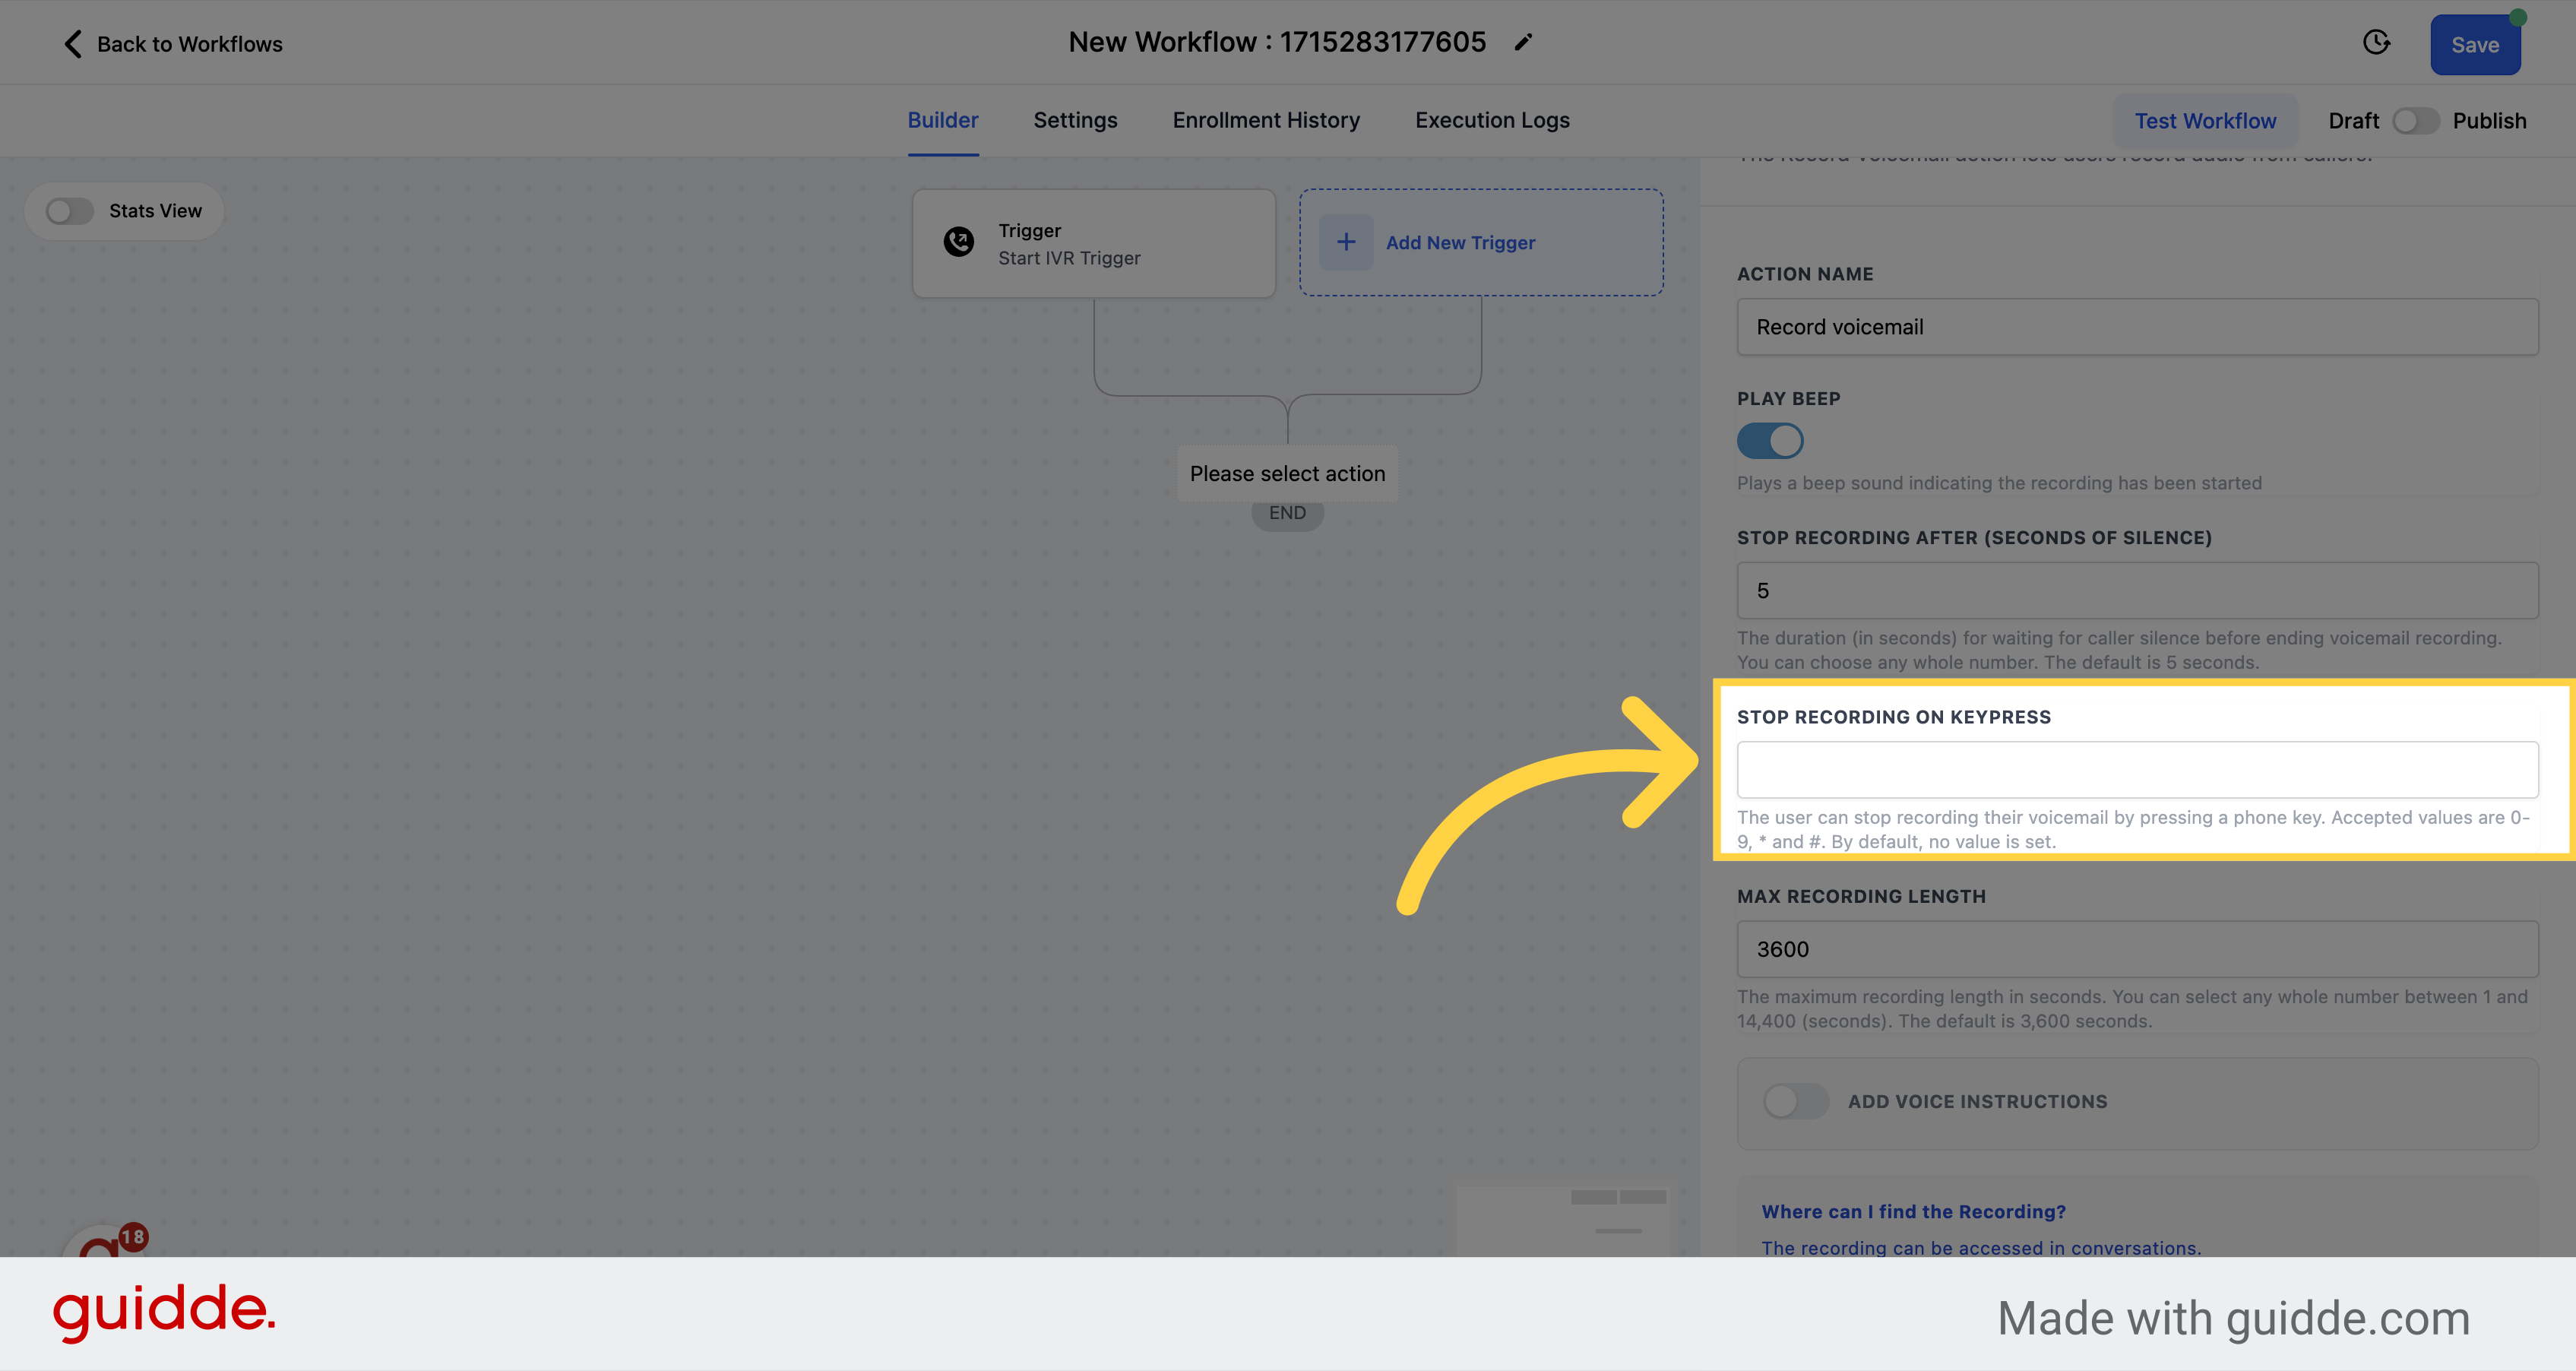2576x1371 pixels.
Task: Toggle the Play Beep switch on
Action: tap(1768, 439)
